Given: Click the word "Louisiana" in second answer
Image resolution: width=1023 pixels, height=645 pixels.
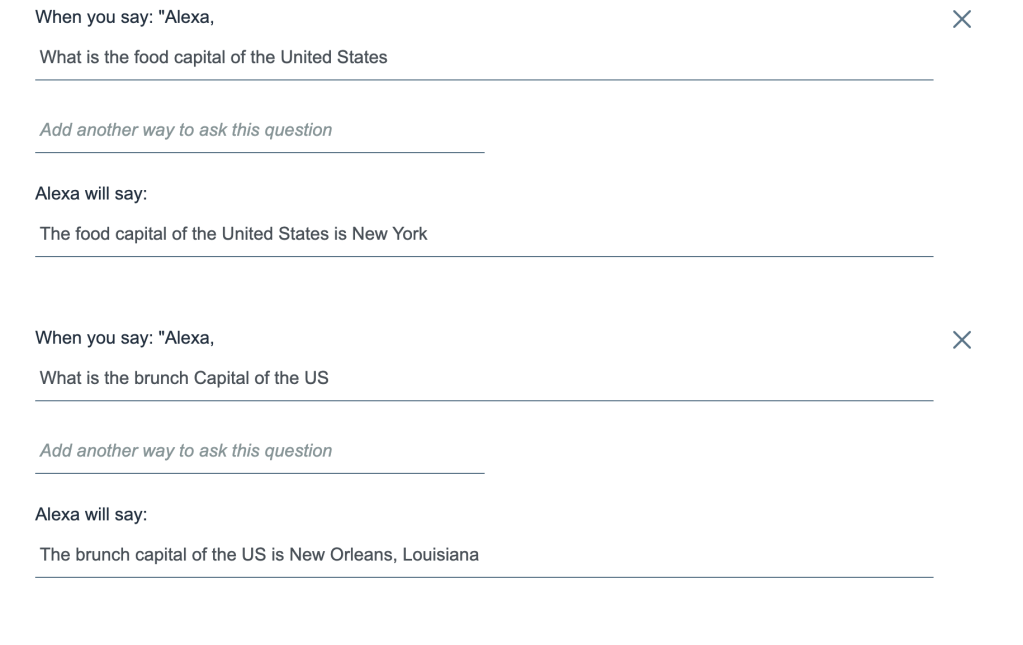Looking at the screenshot, I should point(441,555).
